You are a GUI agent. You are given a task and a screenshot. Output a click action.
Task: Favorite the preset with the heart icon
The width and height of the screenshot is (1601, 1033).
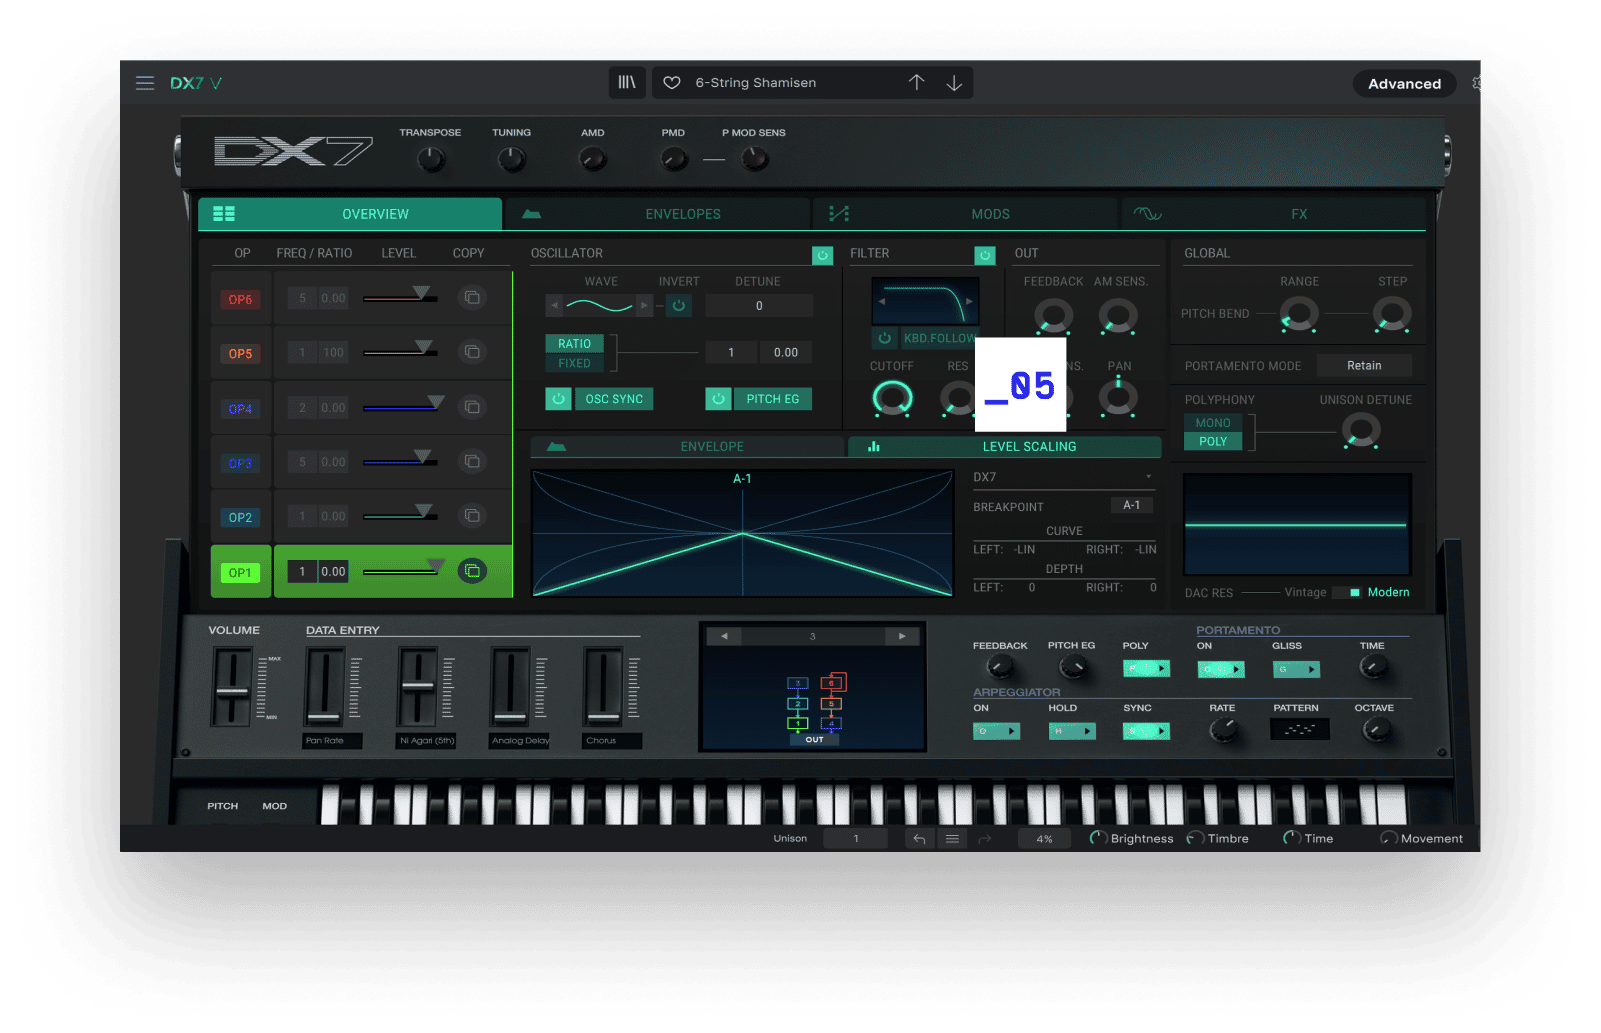tap(672, 83)
